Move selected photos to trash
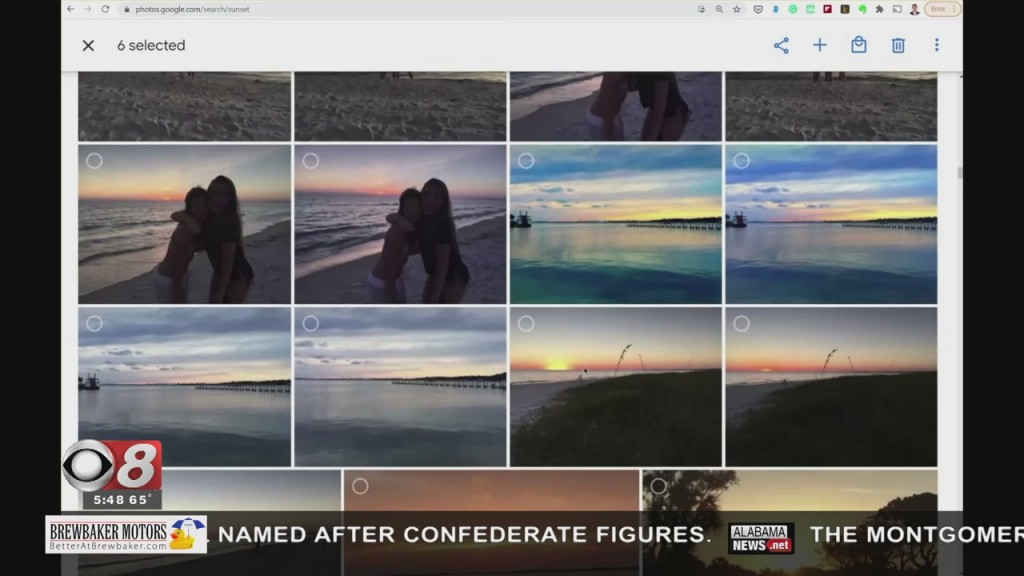This screenshot has width=1024, height=576. [x=898, y=45]
